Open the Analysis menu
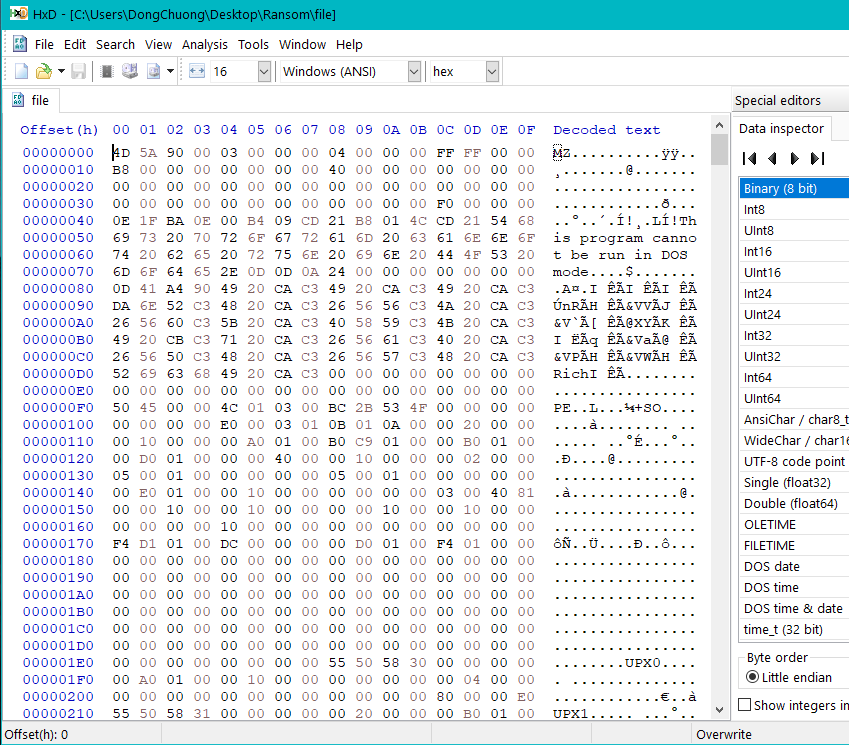Image resolution: width=849 pixels, height=745 pixels. [205, 44]
